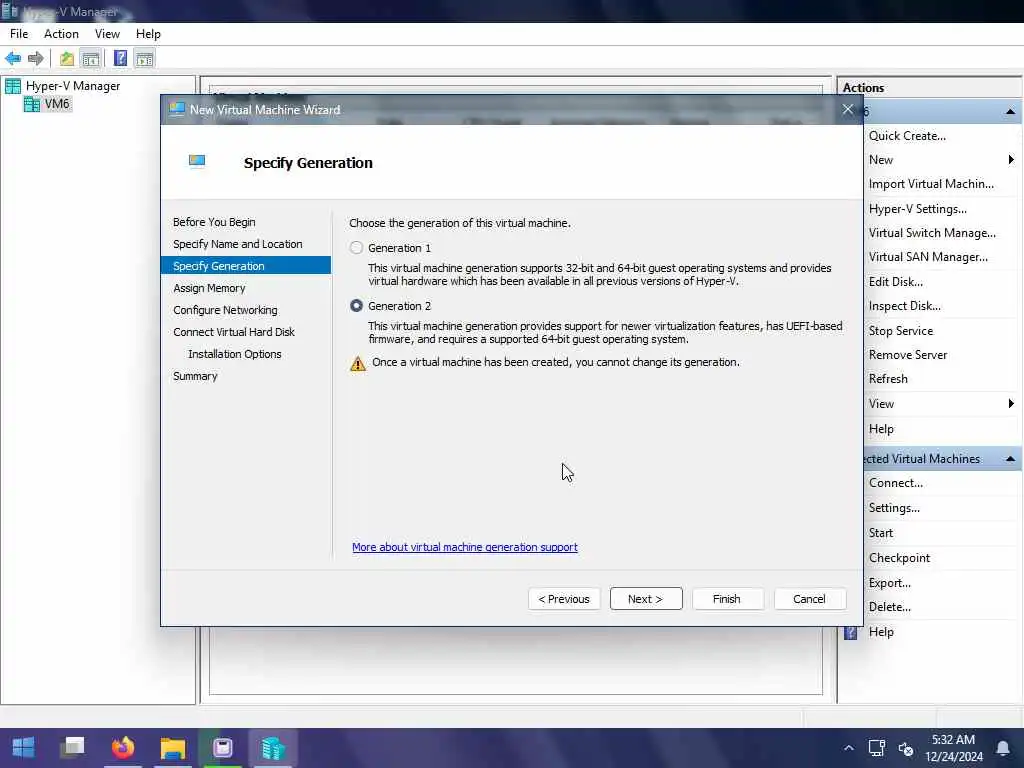Show hidden tray icons chevron
Viewport: 1024px width, 768px height.
848,748
